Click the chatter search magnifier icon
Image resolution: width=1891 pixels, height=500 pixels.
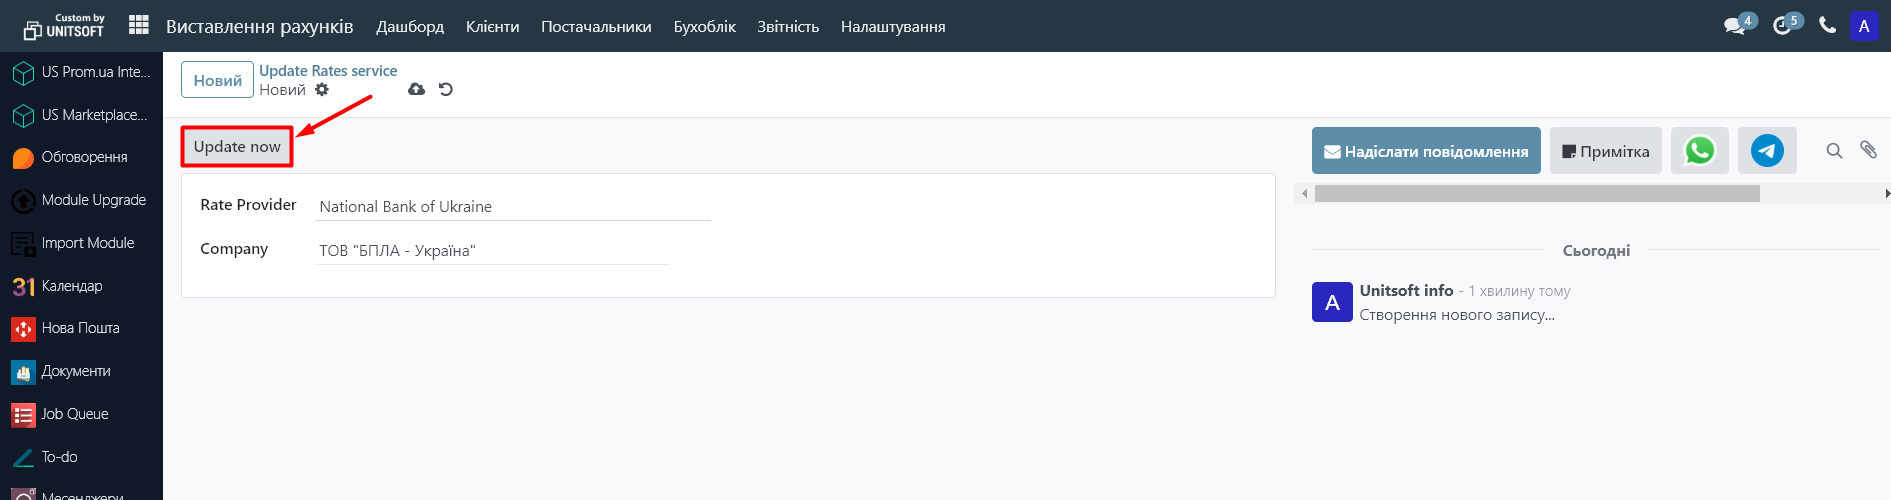point(1834,151)
